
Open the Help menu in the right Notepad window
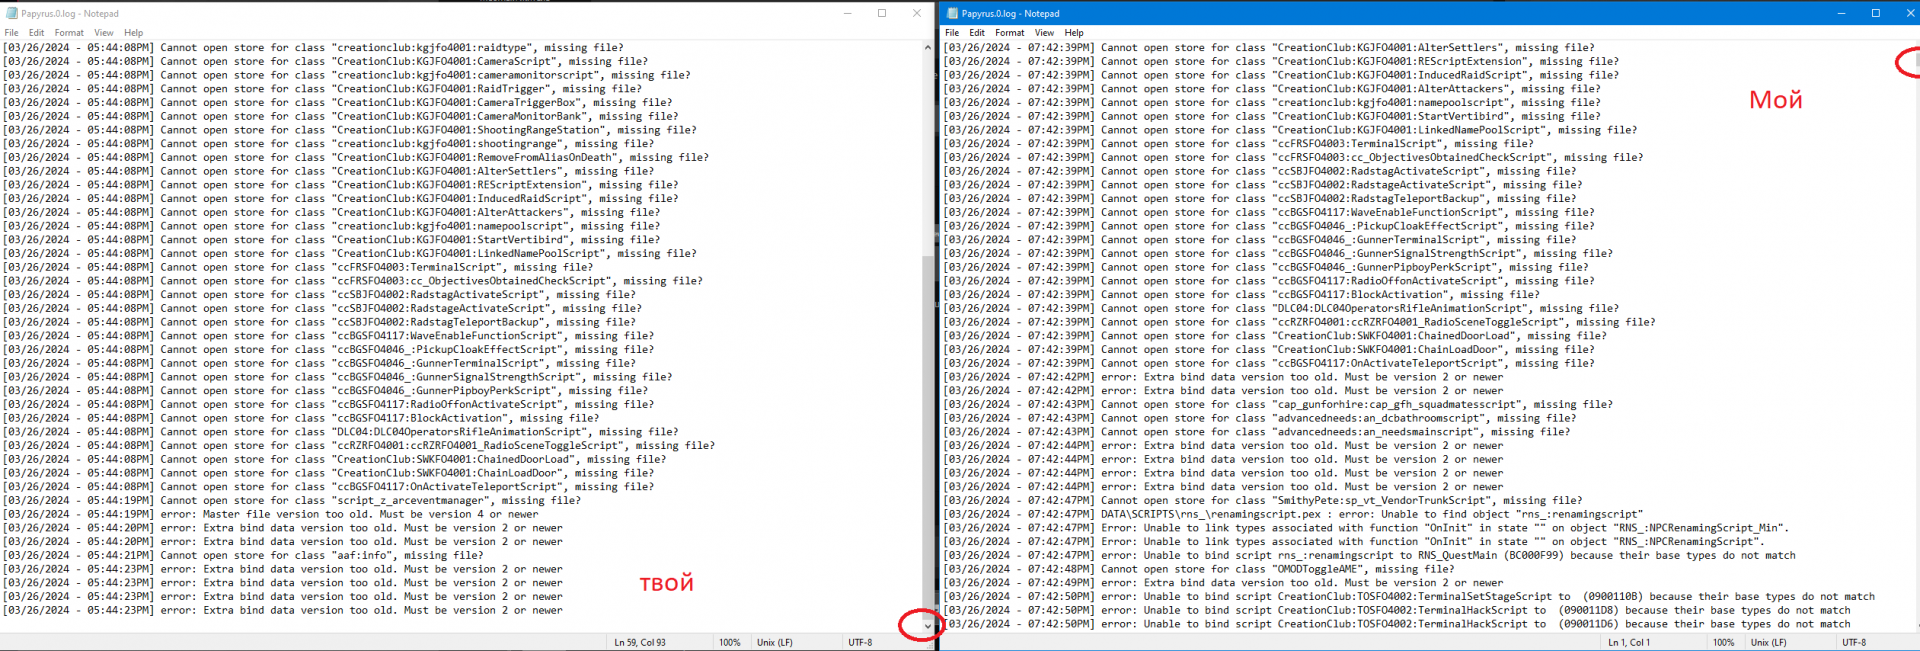pos(1074,33)
